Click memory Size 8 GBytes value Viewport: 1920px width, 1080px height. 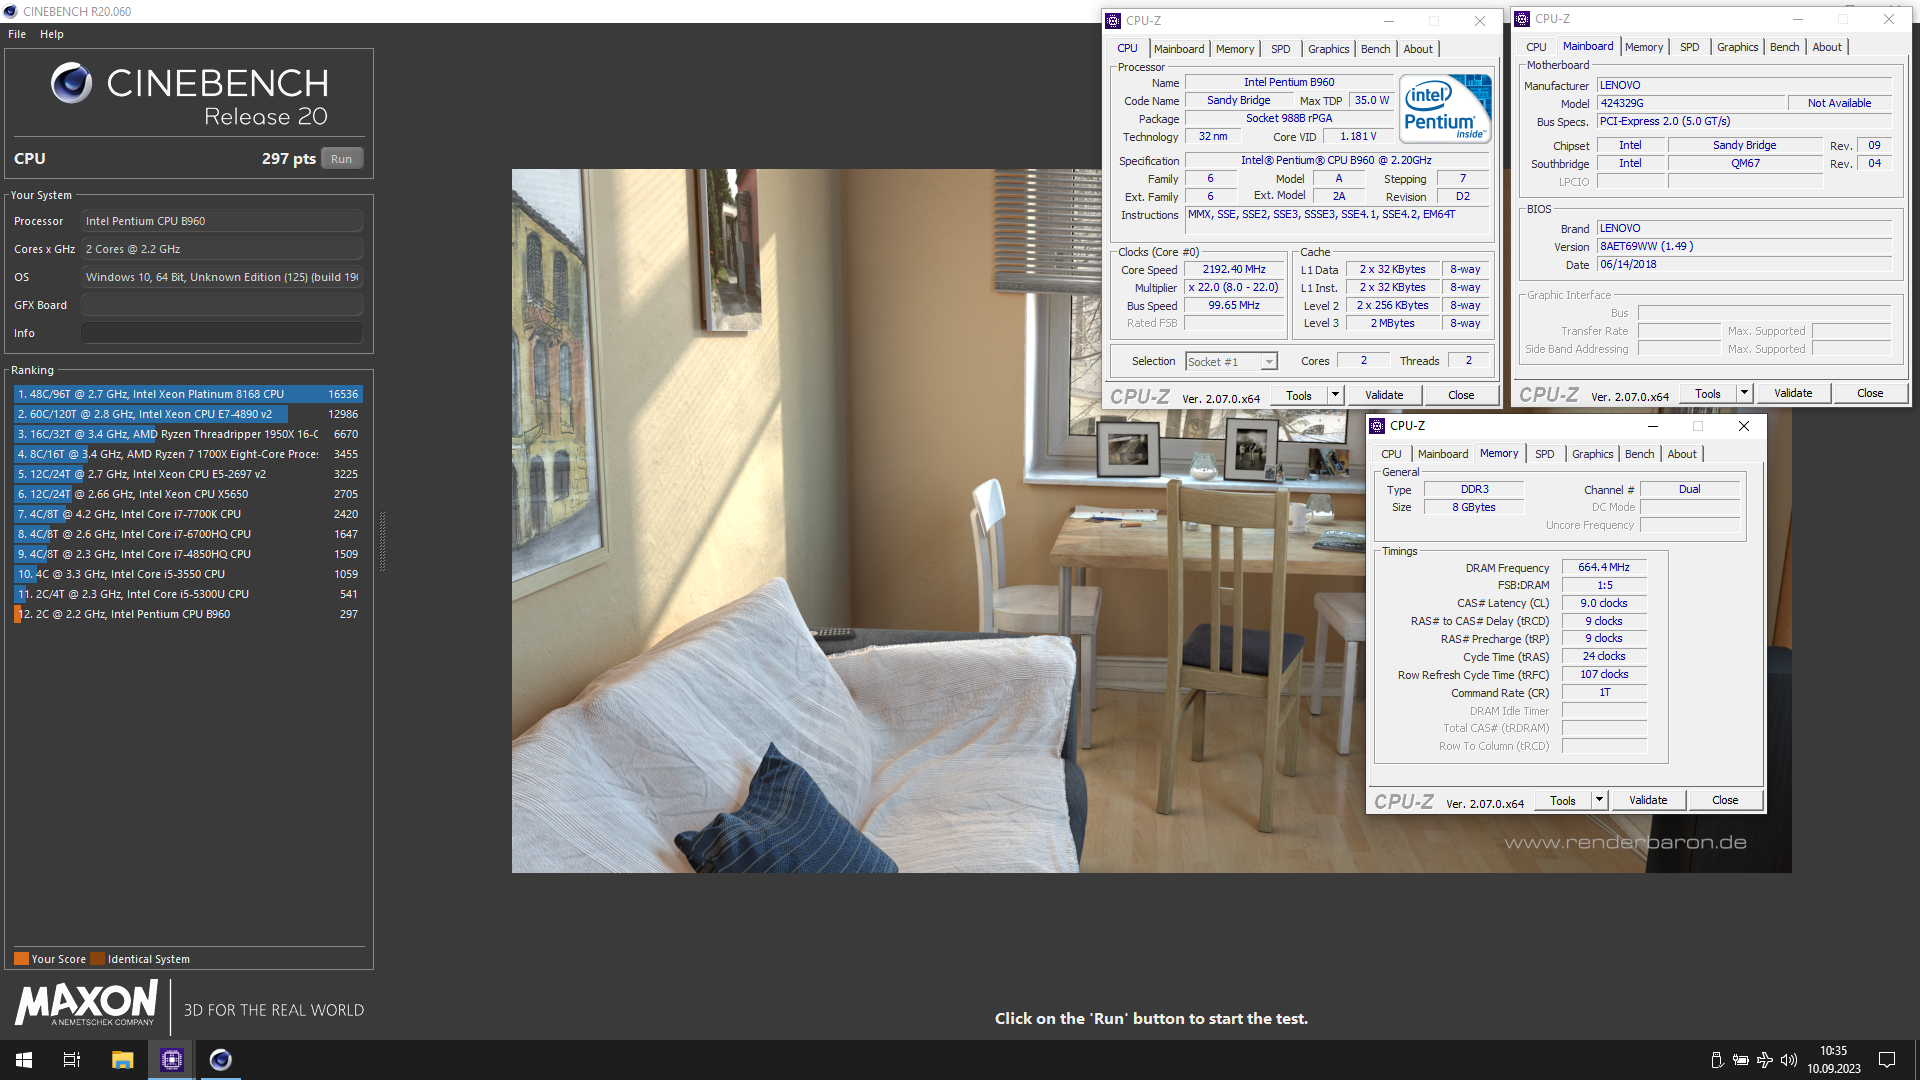1474,507
